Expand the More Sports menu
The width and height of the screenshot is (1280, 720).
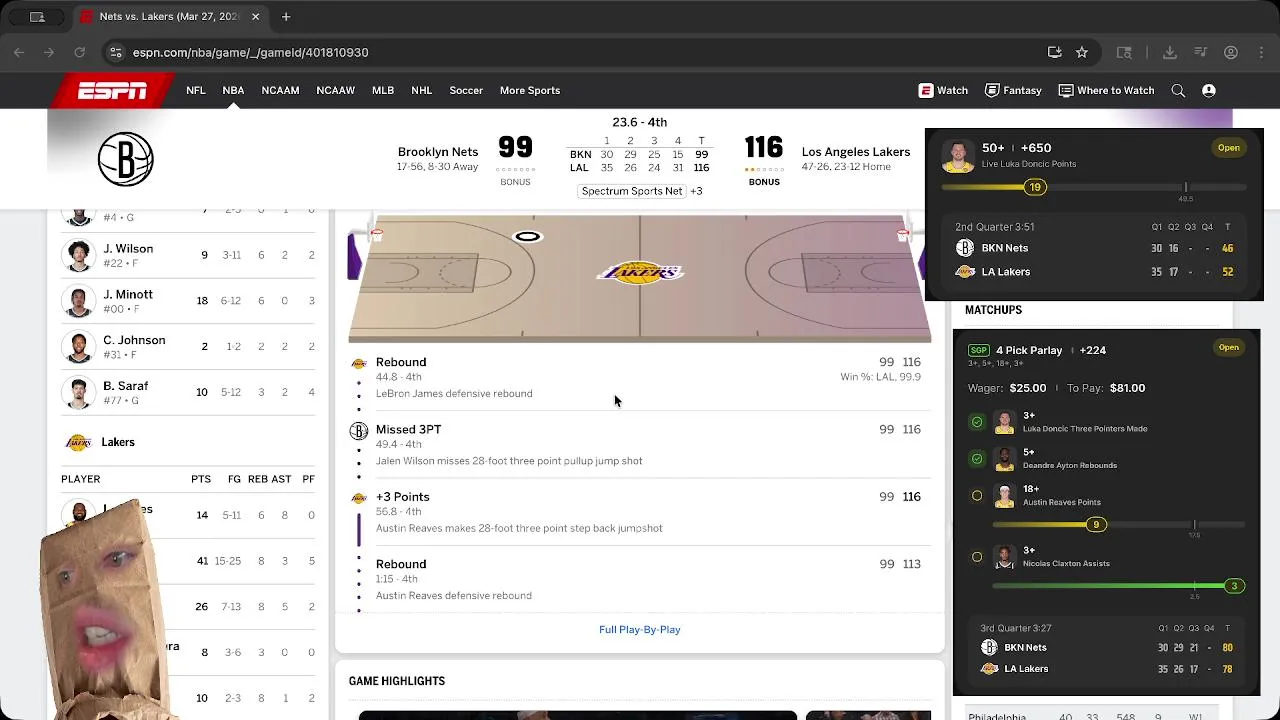click(530, 91)
